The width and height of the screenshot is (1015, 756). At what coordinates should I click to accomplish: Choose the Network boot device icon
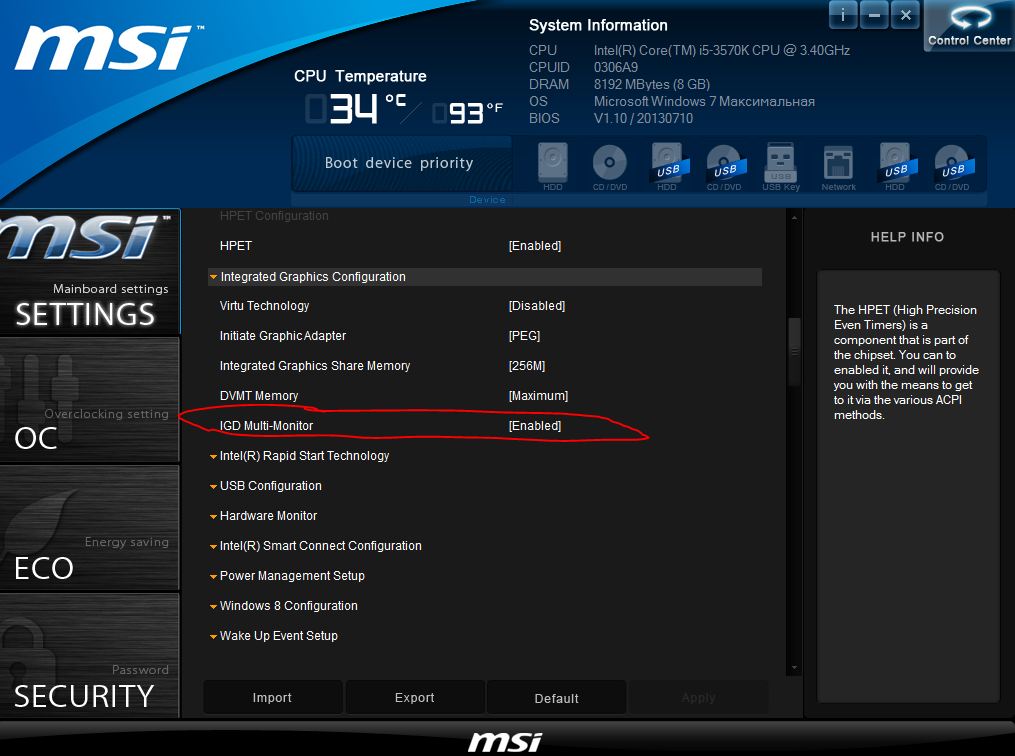(838, 166)
